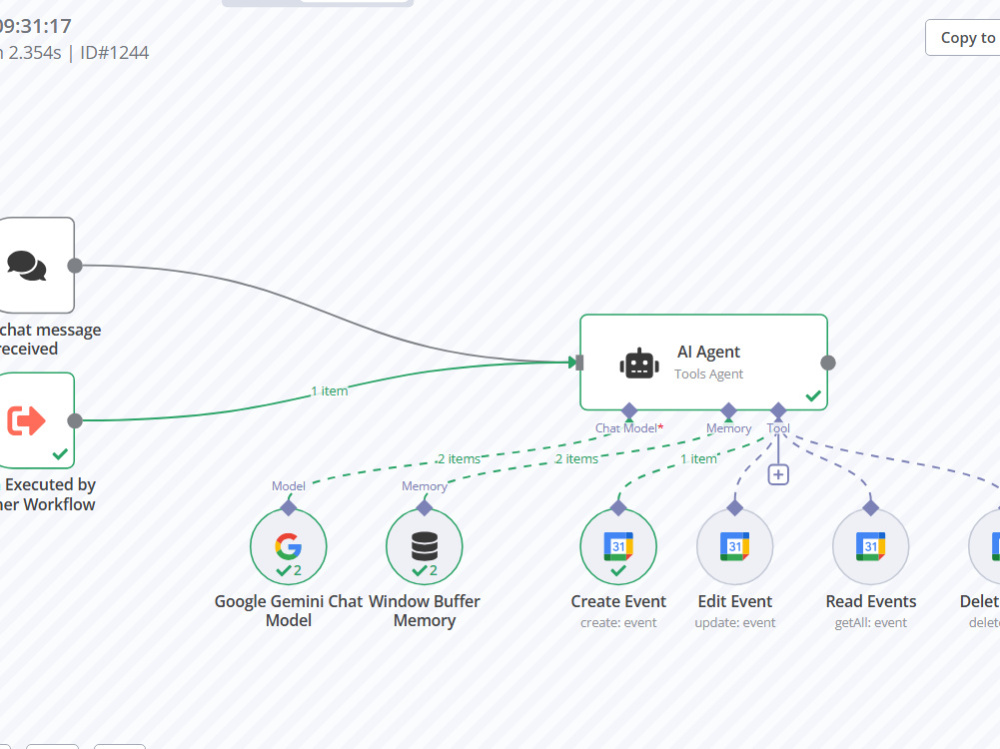Image resolution: width=1000 pixels, height=749 pixels.
Task: Select the Window Buffer Memory node
Action: (x=424, y=547)
